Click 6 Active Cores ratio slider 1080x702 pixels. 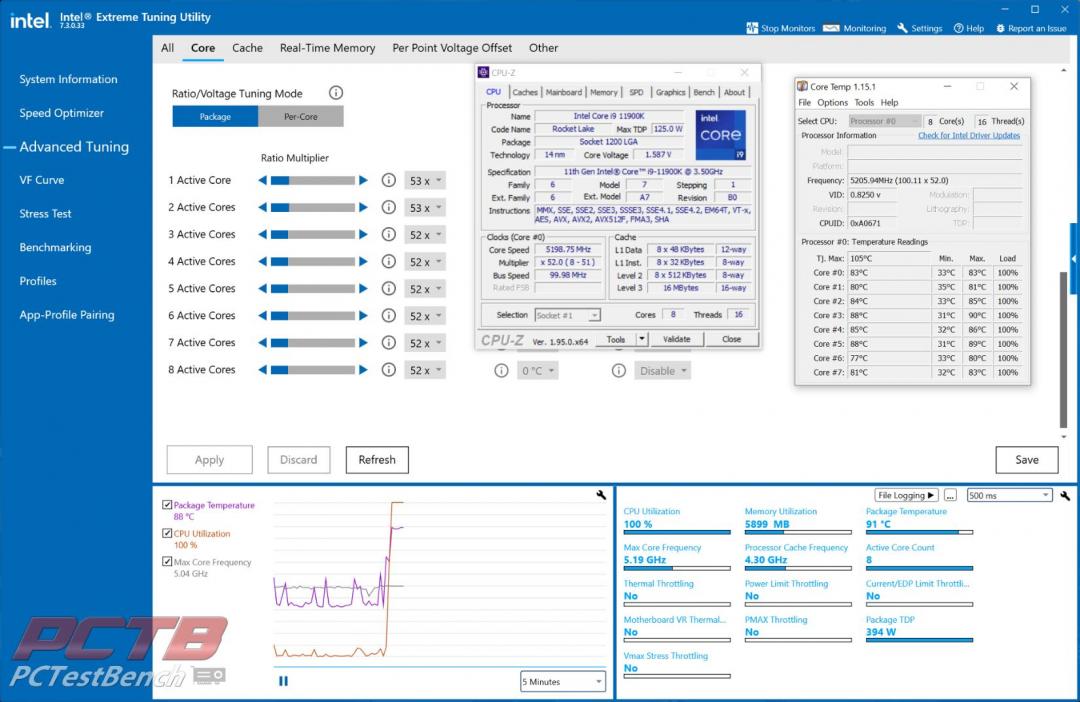click(x=313, y=316)
